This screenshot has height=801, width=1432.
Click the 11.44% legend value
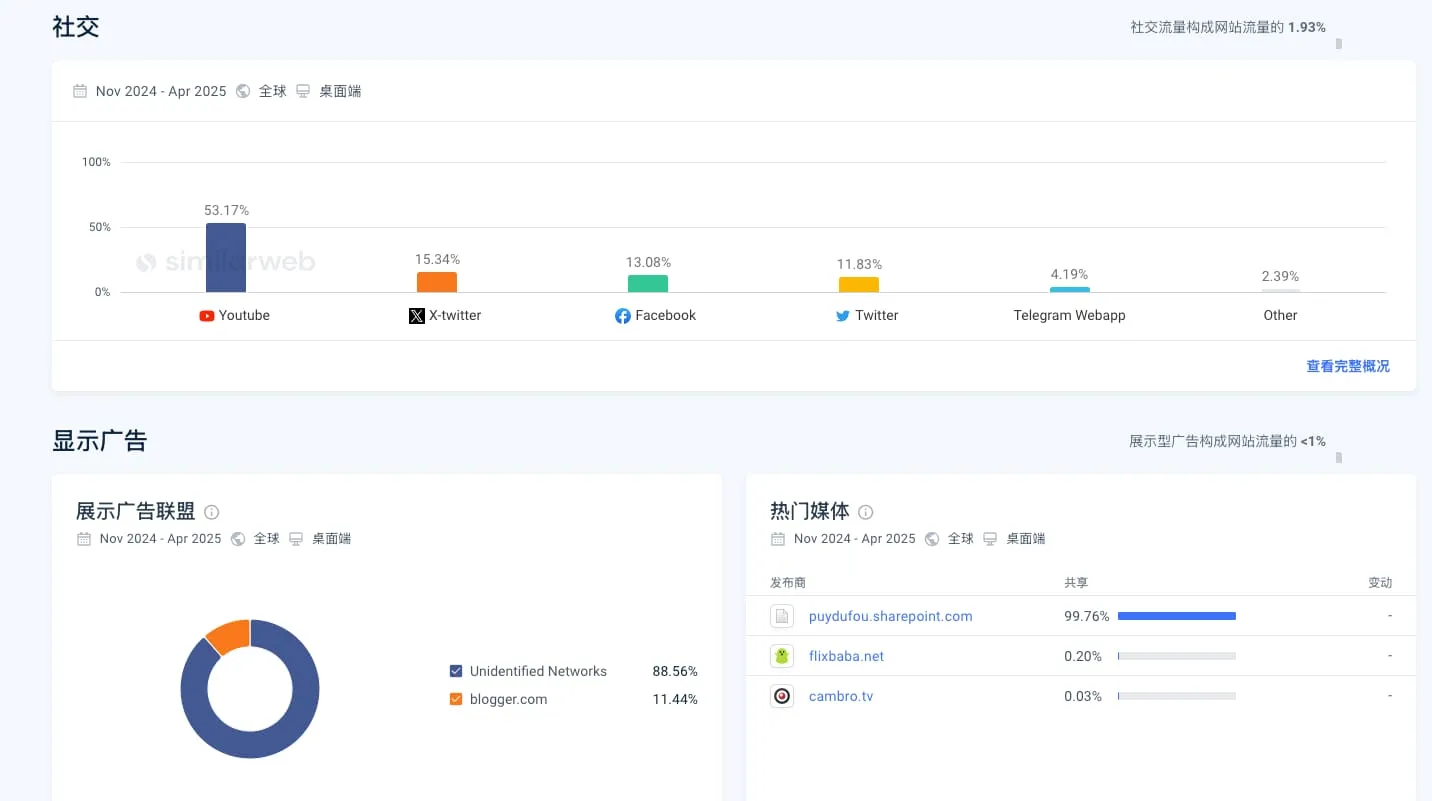[675, 700]
